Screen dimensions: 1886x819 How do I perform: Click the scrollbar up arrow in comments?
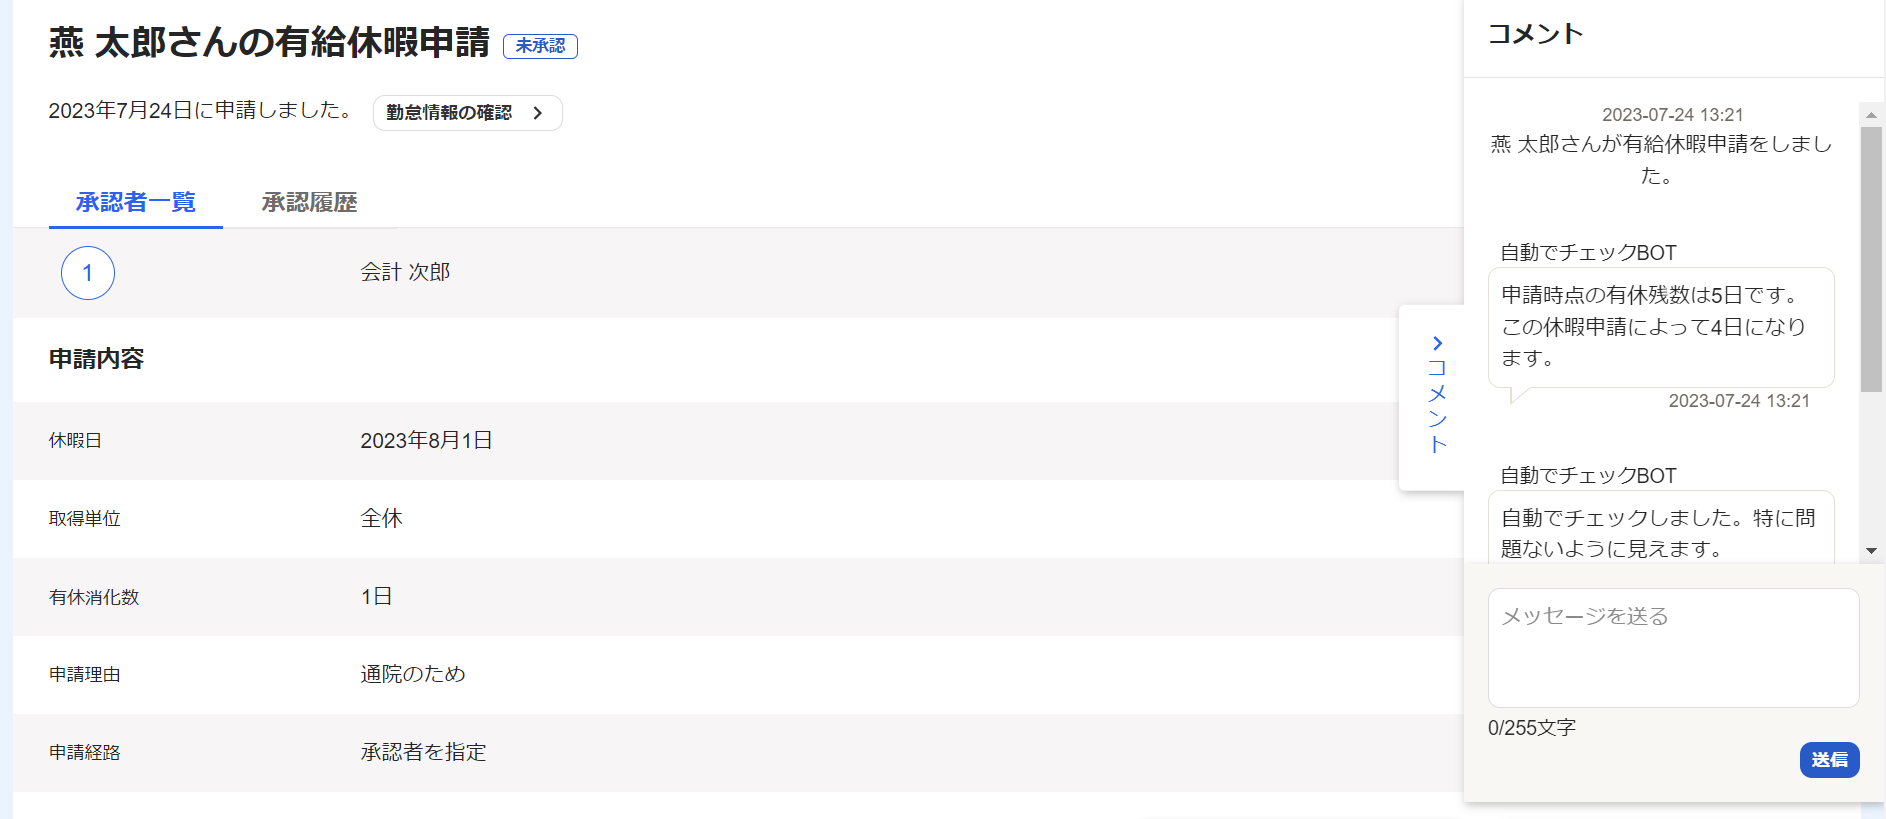tap(1871, 115)
